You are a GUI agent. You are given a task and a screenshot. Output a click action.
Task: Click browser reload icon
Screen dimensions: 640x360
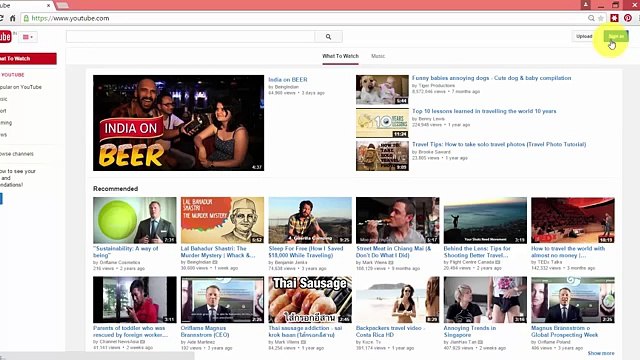pyautogui.click(x=1, y=18)
